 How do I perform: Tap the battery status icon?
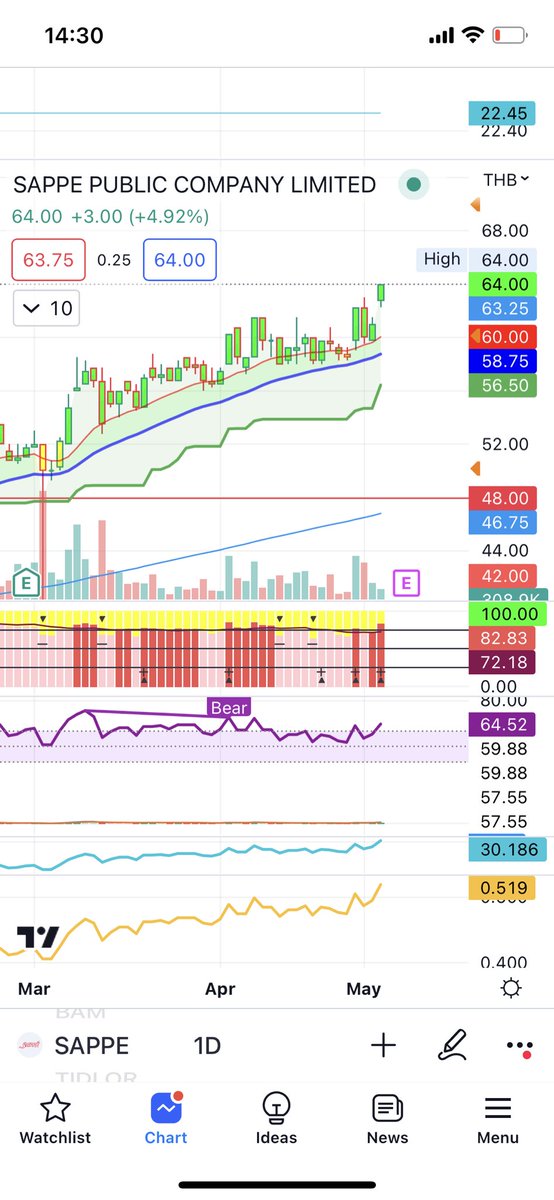(x=511, y=36)
